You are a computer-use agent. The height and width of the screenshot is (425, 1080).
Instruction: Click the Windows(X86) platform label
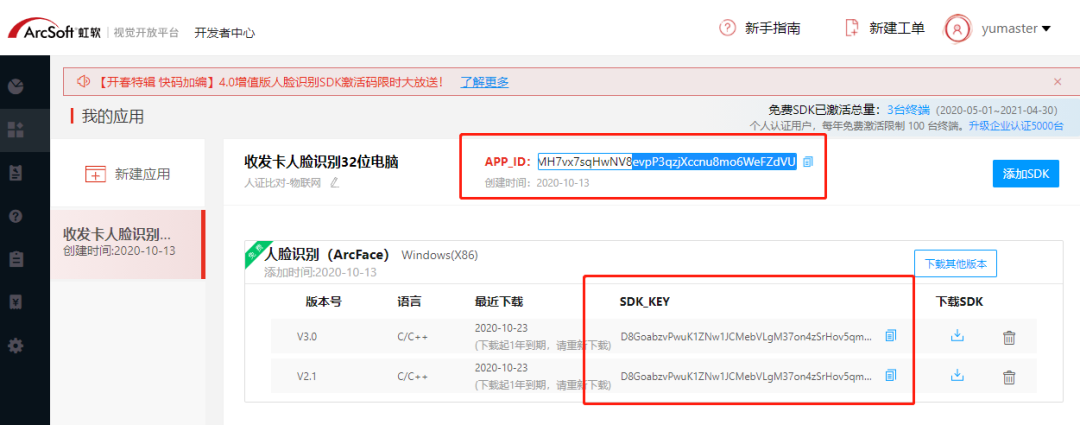pos(439,256)
